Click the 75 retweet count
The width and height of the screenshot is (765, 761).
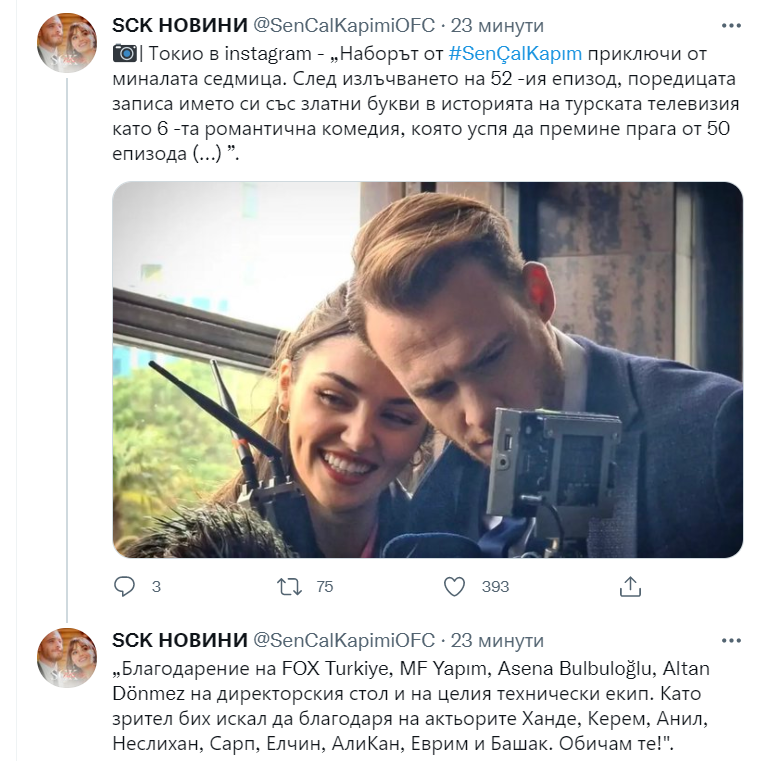click(324, 587)
